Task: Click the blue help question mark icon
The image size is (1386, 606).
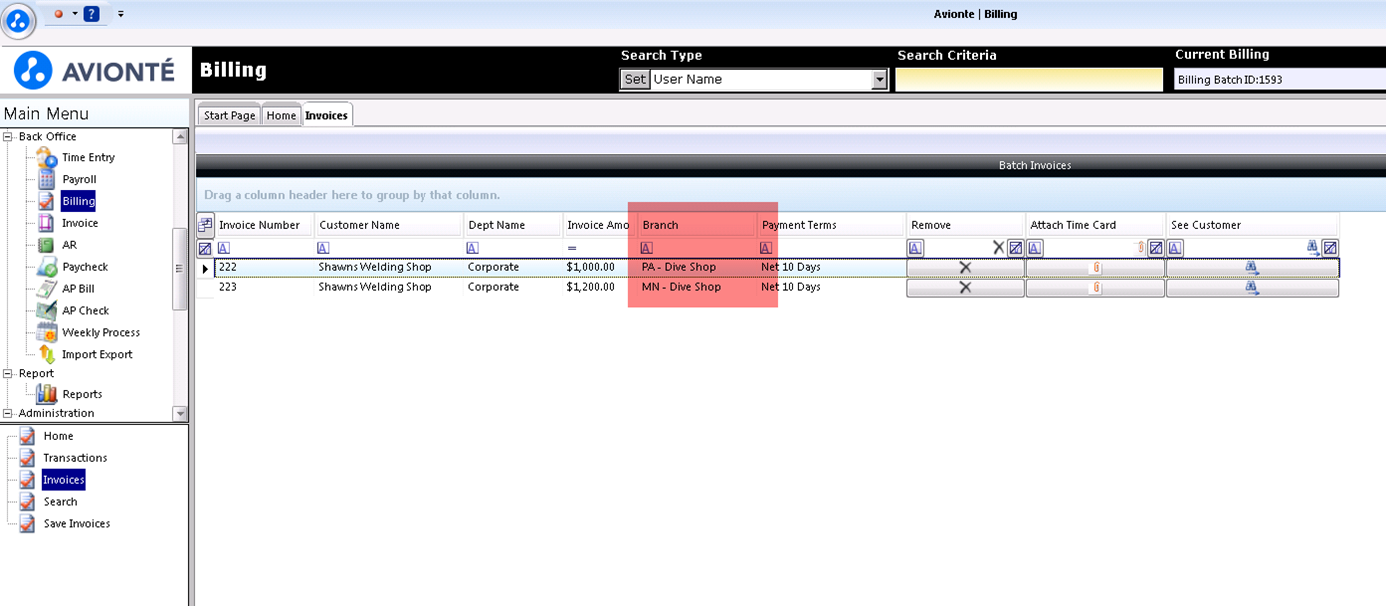Action: [91, 14]
